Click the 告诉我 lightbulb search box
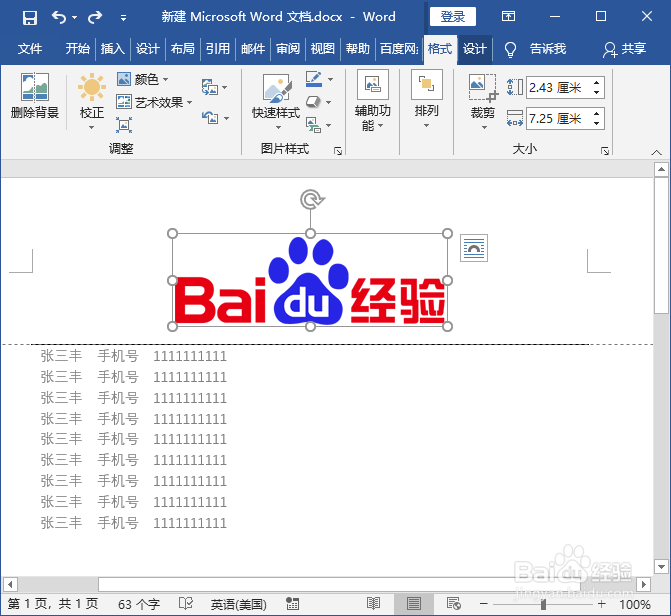 pyautogui.click(x=535, y=49)
